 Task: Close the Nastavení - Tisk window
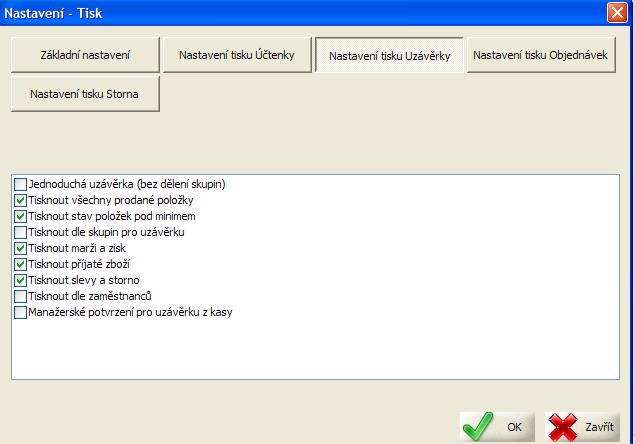click(x=617, y=13)
